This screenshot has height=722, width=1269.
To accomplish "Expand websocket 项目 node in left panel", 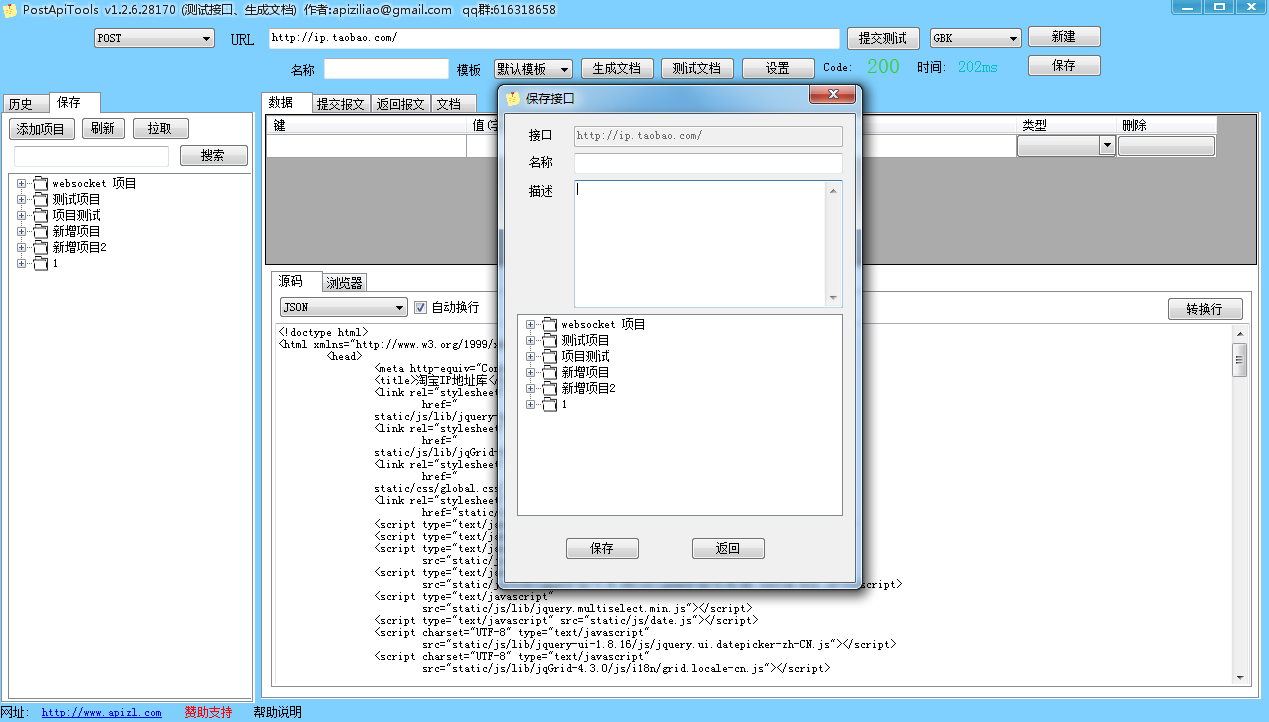I will pyautogui.click(x=22, y=184).
